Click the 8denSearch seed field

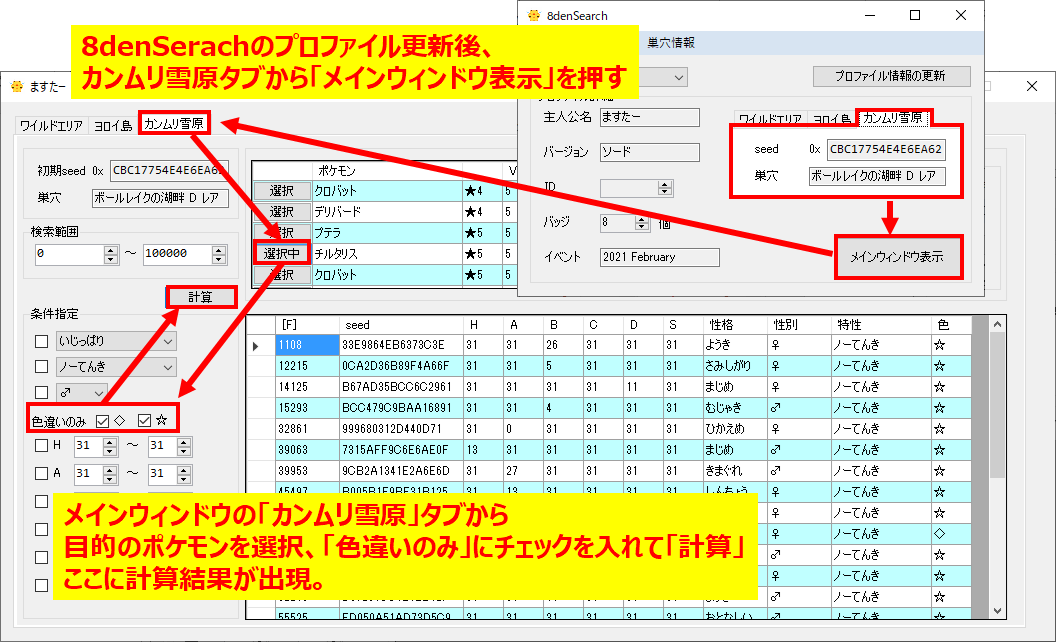[x=886, y=150]
